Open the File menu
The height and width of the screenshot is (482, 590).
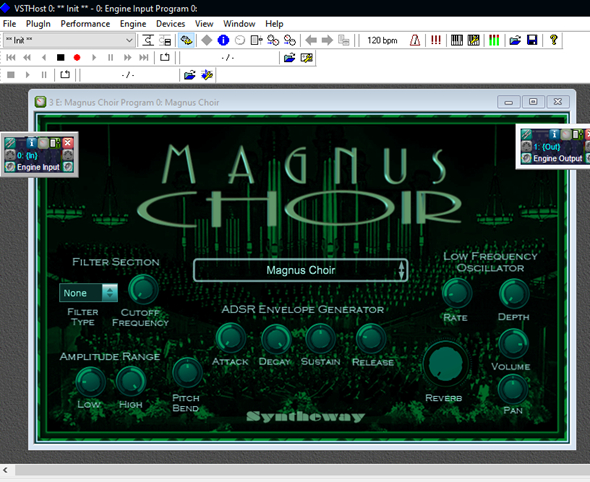pyautogui.click(x=9, y=24)
